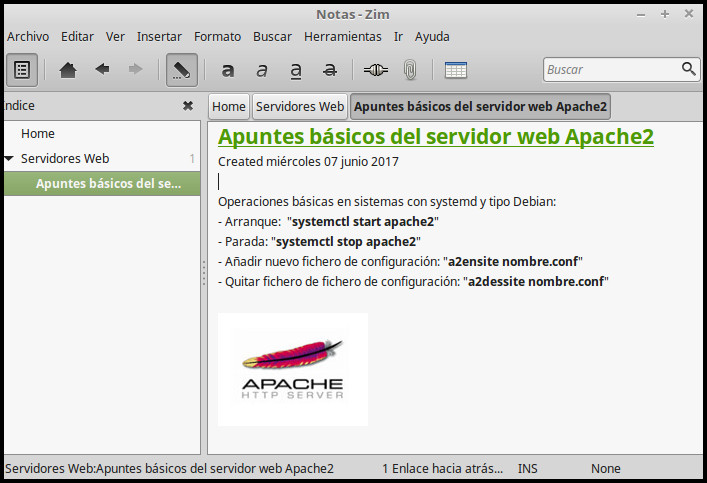Close the Índice side pane

point(188,106)
